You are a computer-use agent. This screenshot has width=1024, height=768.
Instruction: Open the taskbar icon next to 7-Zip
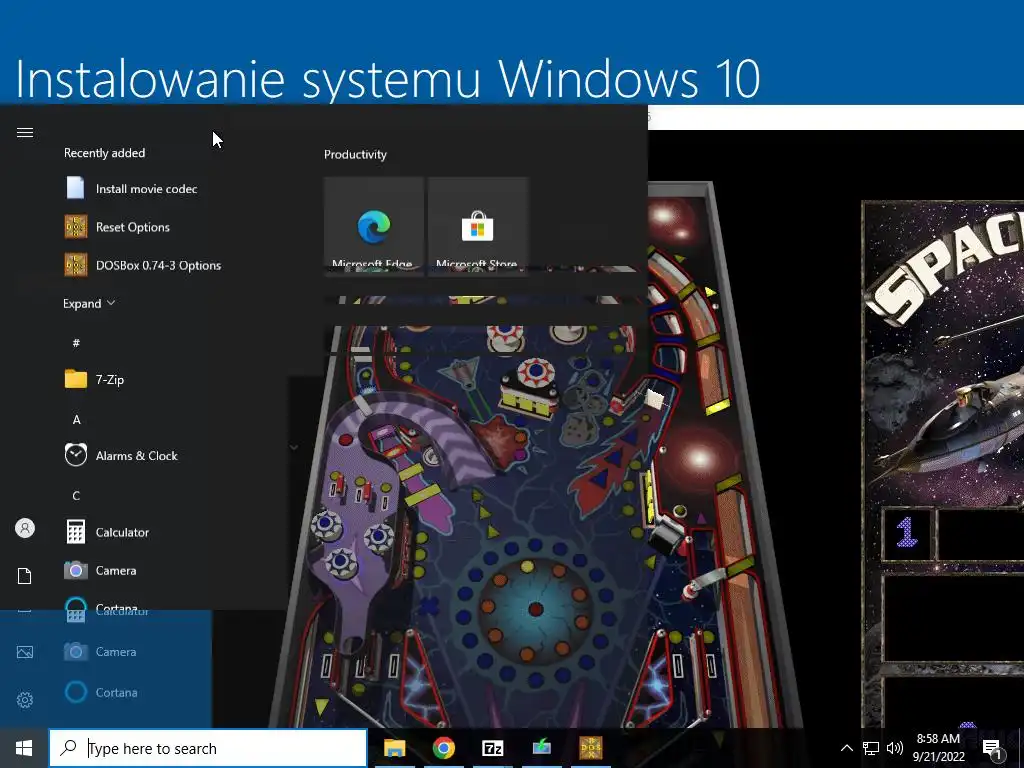pos(541,748)
